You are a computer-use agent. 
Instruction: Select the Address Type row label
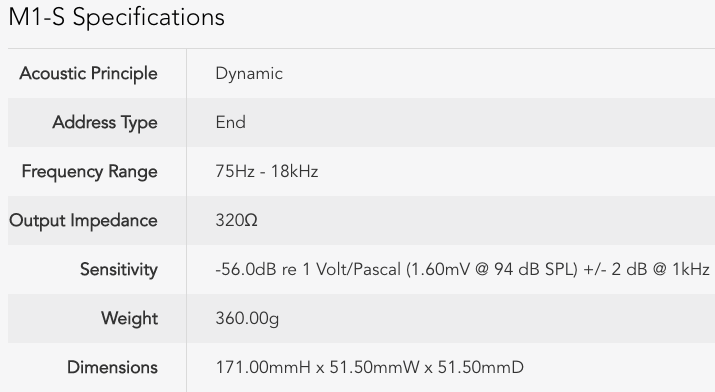pyautogui.click(x=105, y=123)
